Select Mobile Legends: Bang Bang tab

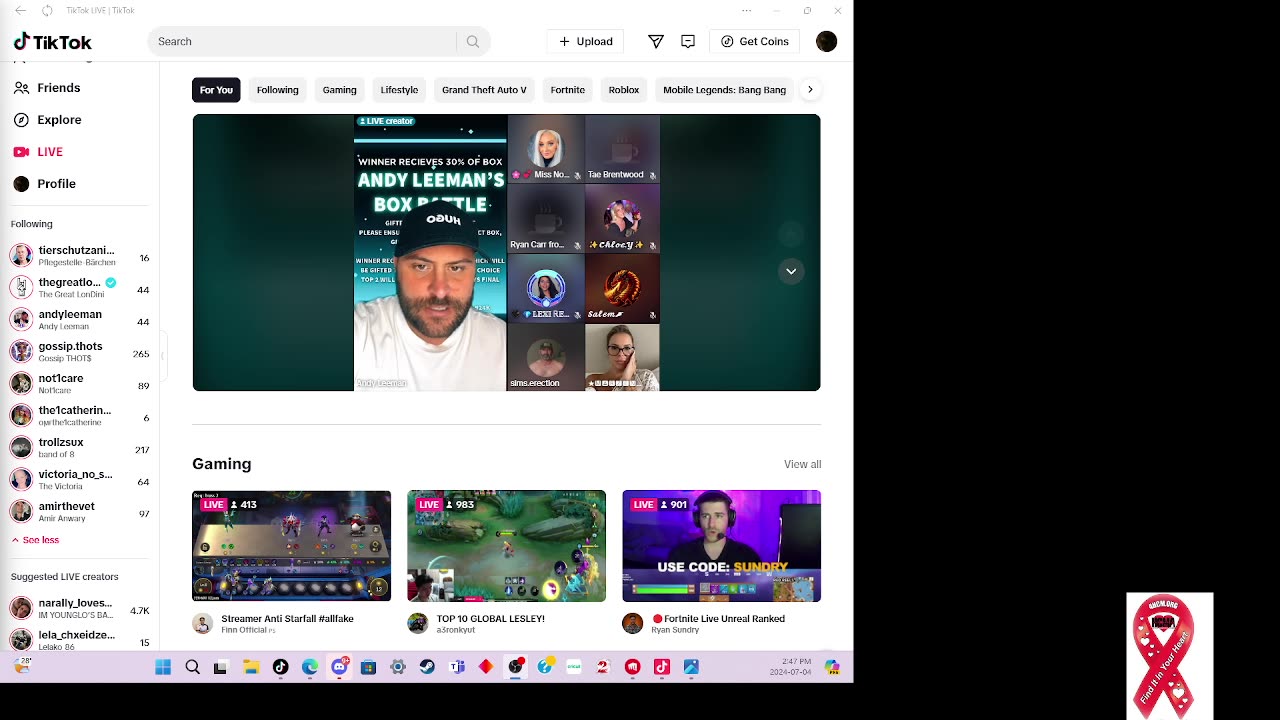tap(724, 90)
